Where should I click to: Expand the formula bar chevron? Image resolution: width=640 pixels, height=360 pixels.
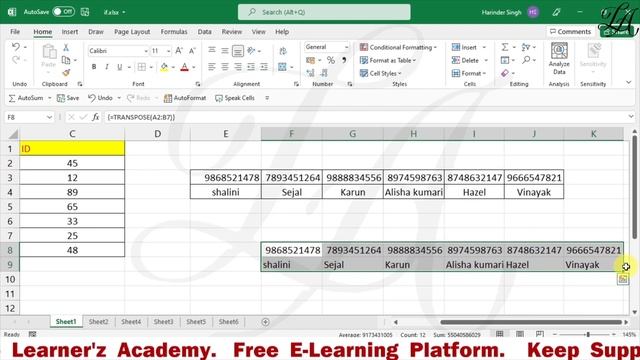tap(631, 117)
